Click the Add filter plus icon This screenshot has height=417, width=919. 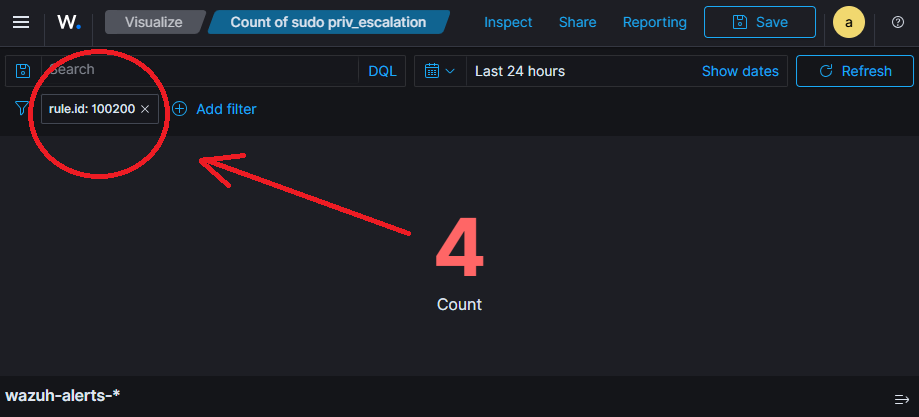coord(180,109)
